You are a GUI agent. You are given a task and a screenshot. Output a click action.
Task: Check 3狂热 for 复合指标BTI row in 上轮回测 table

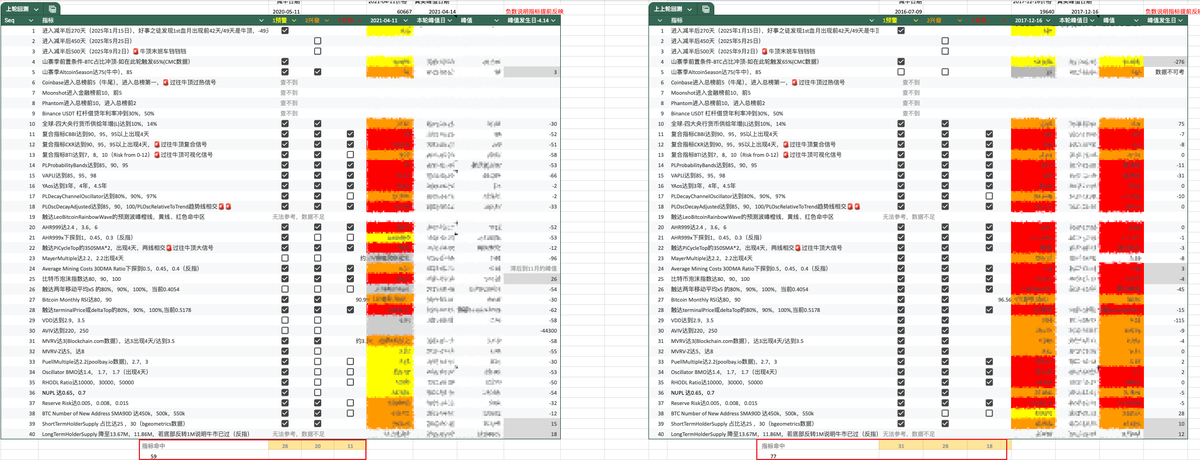coord(348,154)
